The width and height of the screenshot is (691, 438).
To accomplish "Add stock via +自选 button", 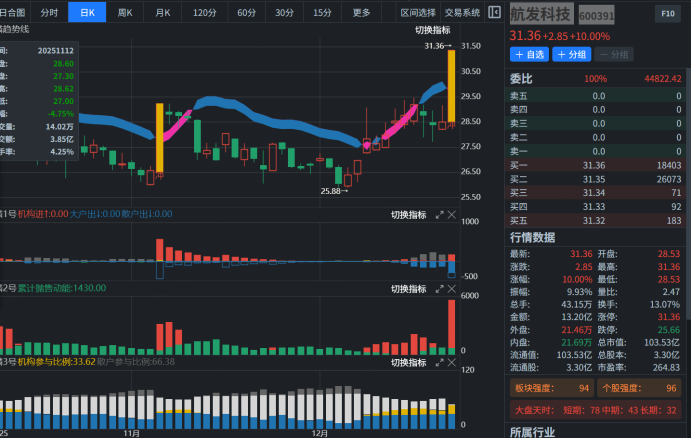I will (531, 54).
